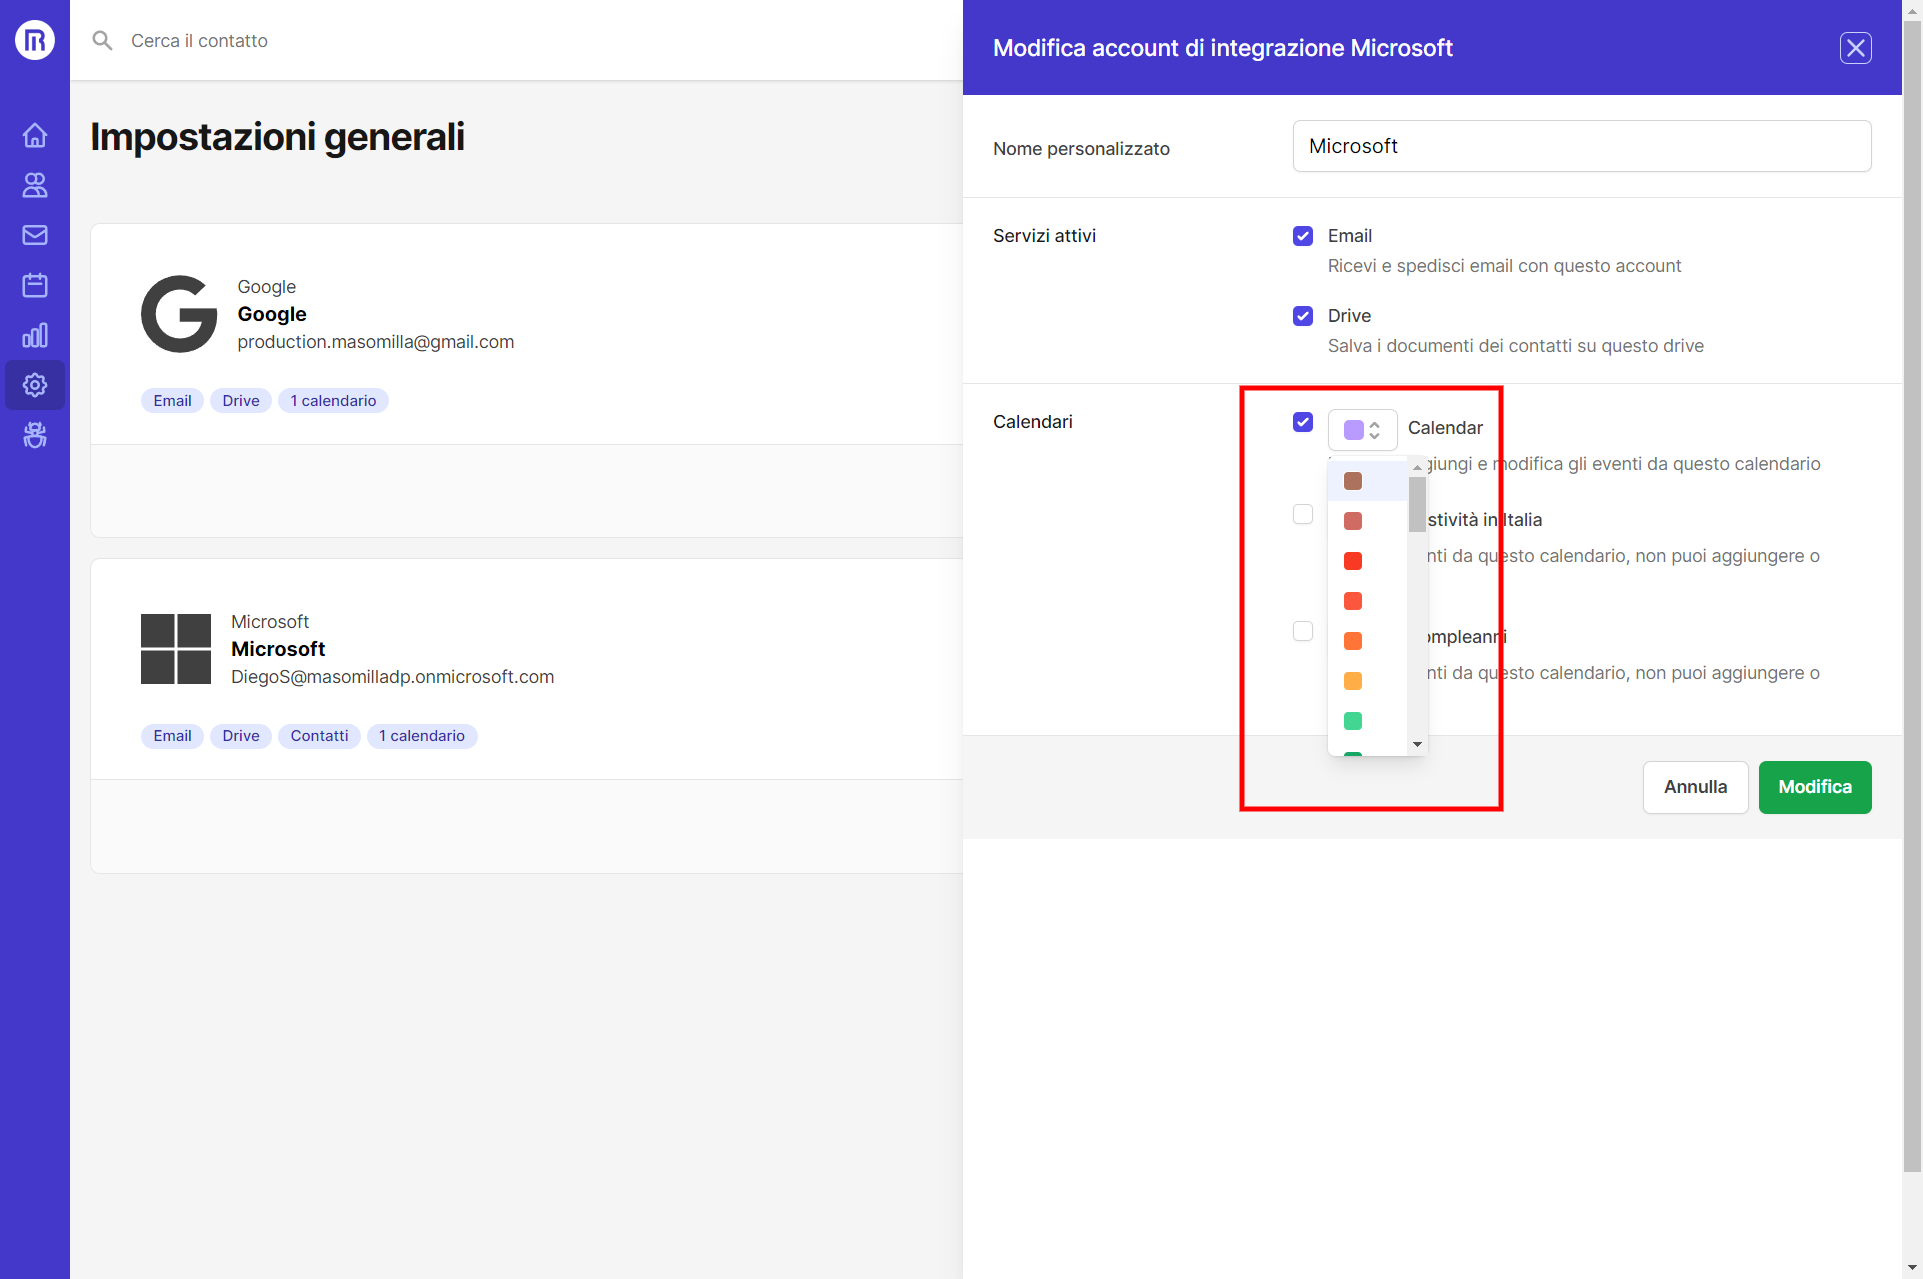Disable the Drive service checkbox
This screenshot has width=1923, height=1279.
point(1302,315)
